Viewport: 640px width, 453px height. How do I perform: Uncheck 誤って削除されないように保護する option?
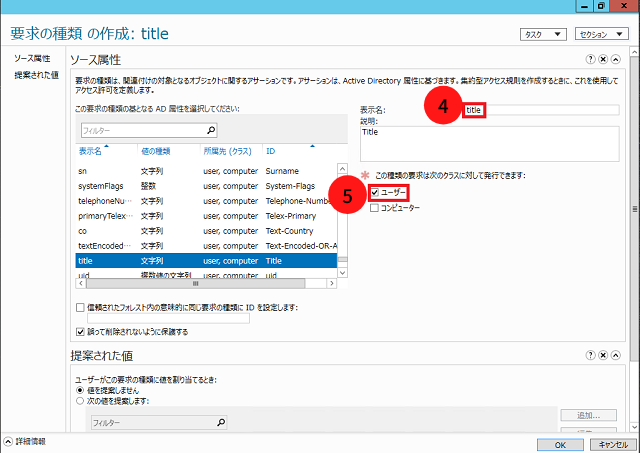tap(81, 331)
